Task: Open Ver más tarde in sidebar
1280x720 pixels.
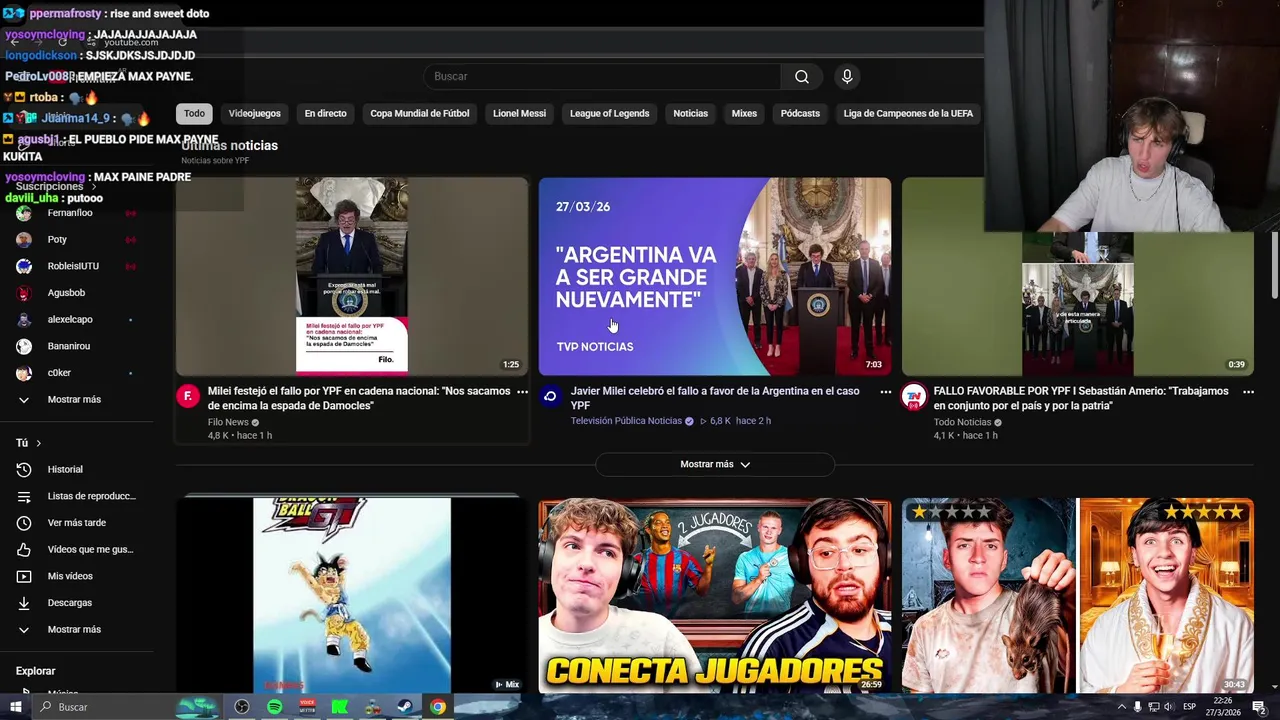Action: coord(78,523)
